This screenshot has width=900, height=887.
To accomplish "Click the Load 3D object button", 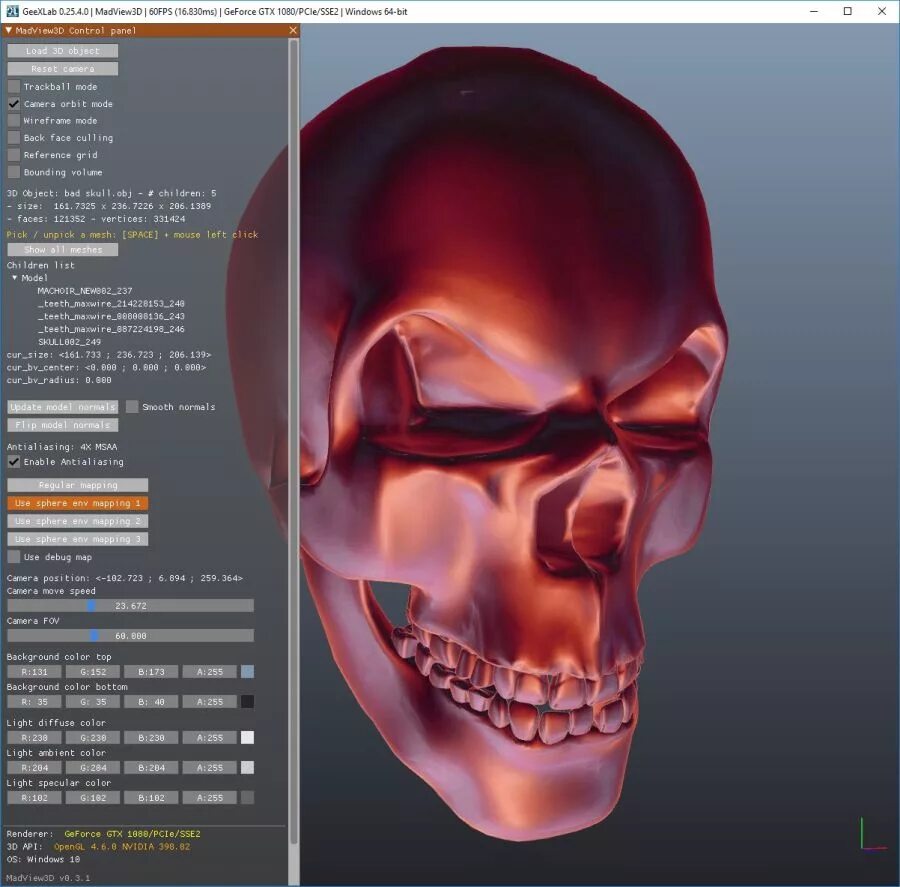I will [63, 51].
